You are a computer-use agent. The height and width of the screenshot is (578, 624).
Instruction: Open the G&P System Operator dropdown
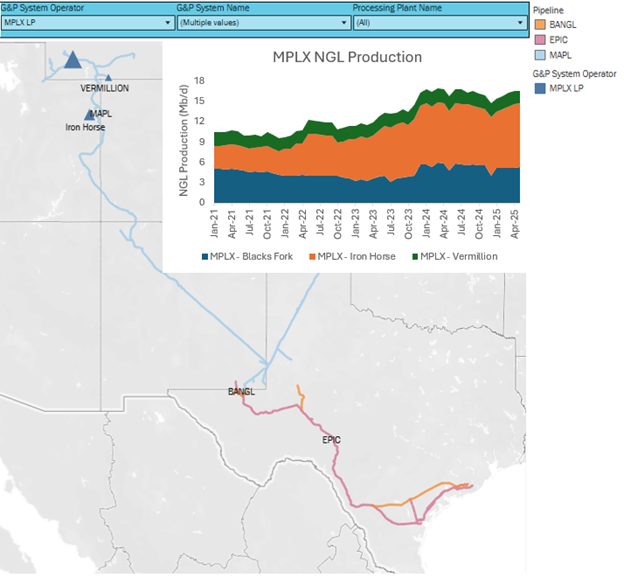[x=88, y=23]
